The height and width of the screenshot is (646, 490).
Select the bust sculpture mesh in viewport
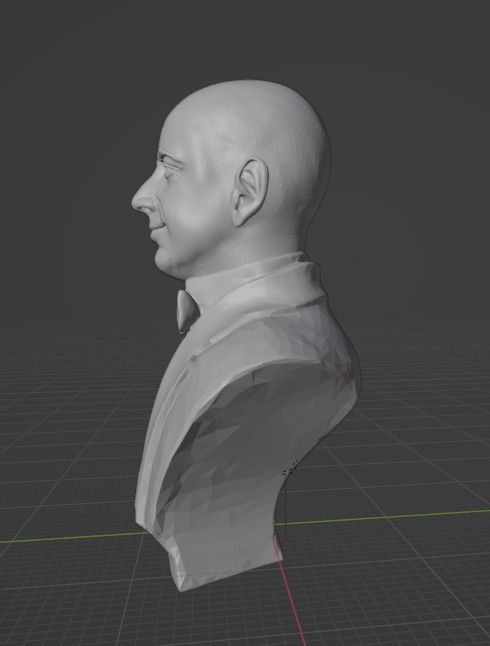pyautogui.click(x=247, y=336)
